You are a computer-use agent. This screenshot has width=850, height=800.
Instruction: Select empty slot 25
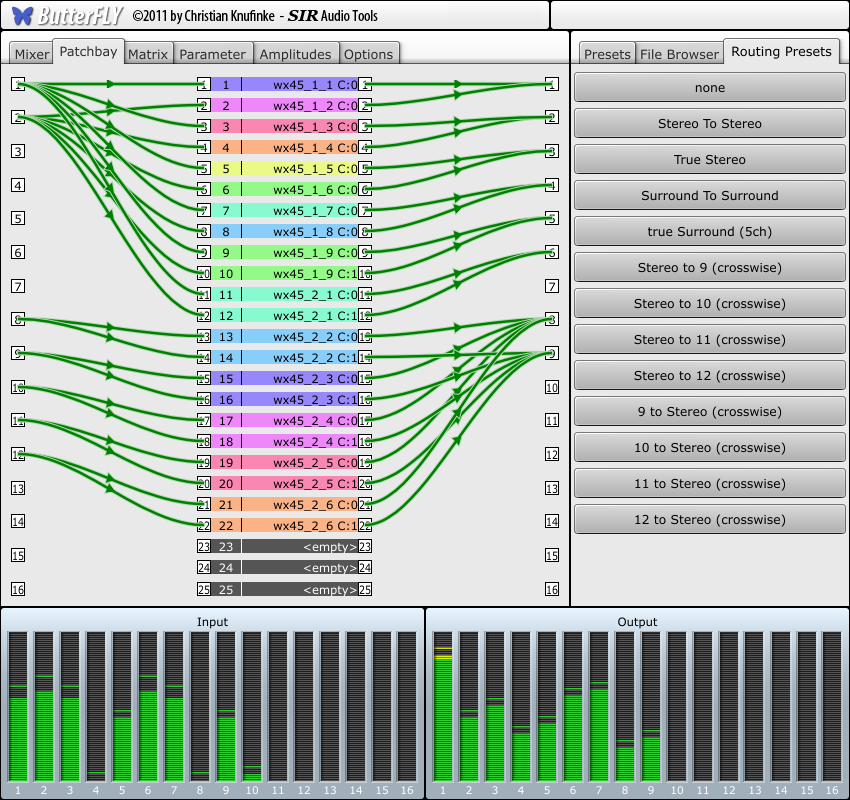pos(285,589)
